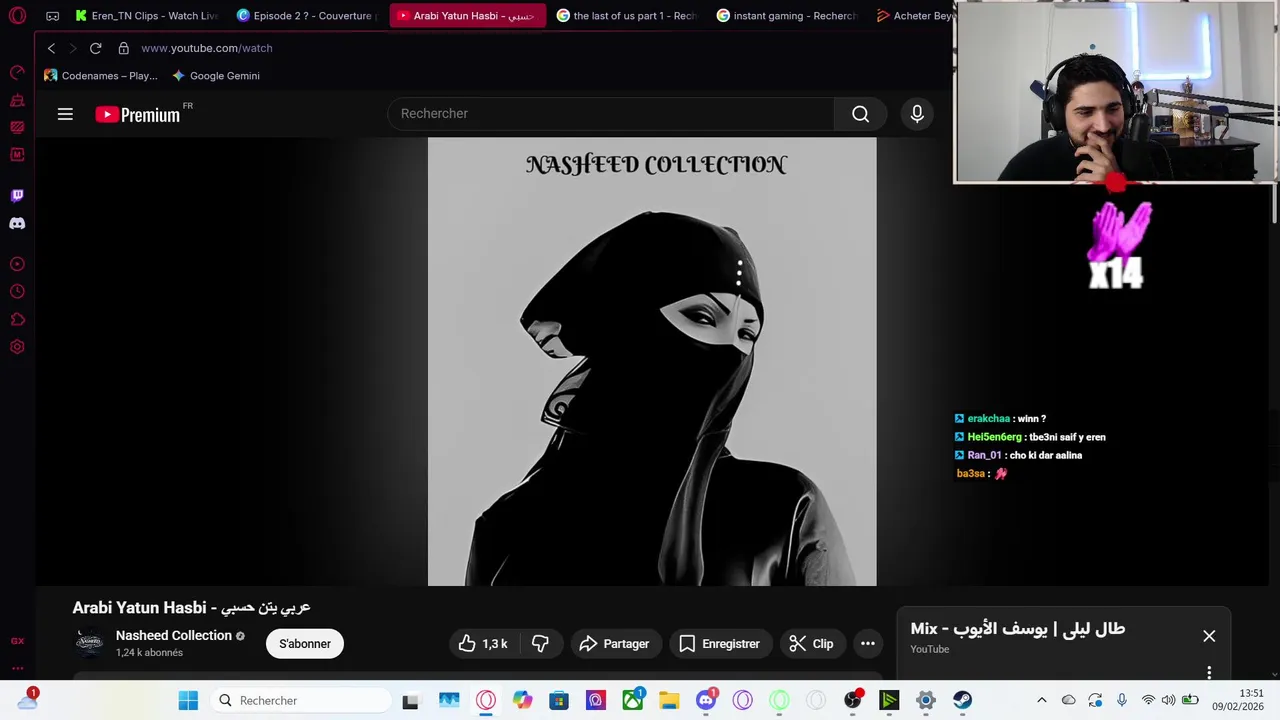
Task: Click the Clip scissors button
Action: pos(811,644)
